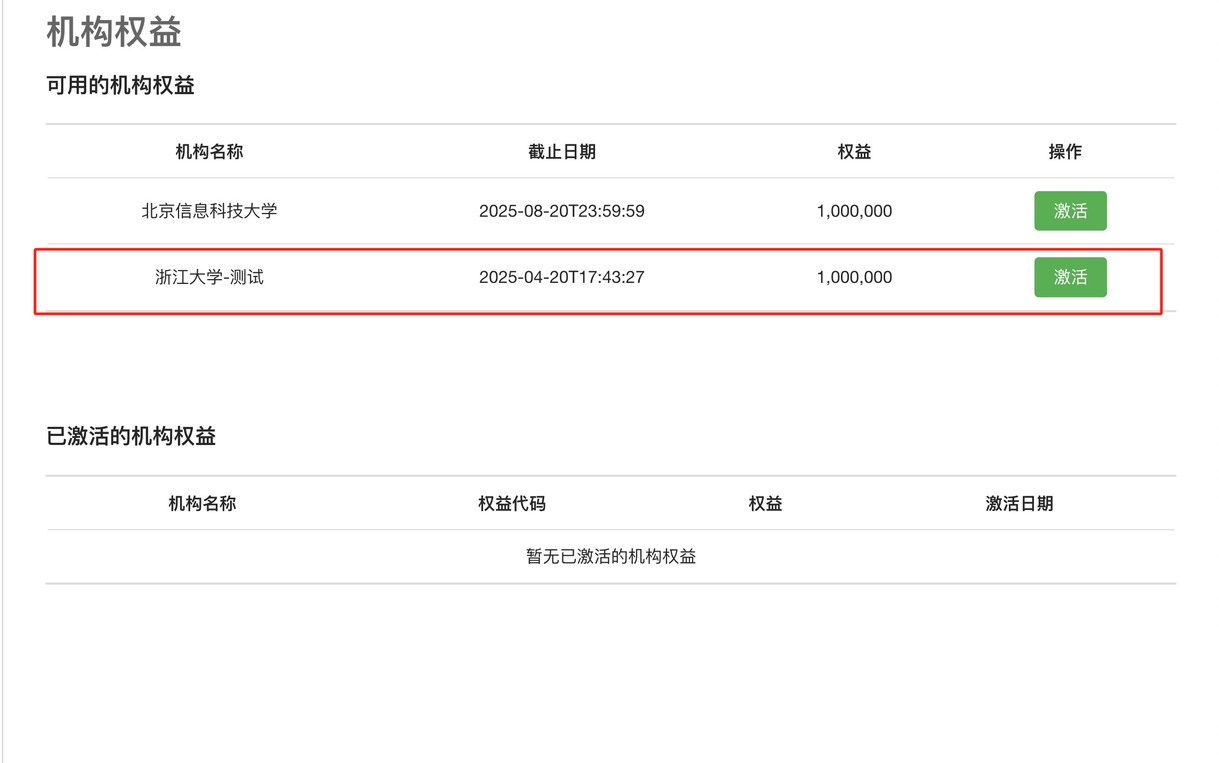Image resolution: width=1219 pixels, height=763 pixels.
Task: Click the 激活日期 column header
Action: point(1019,504)
